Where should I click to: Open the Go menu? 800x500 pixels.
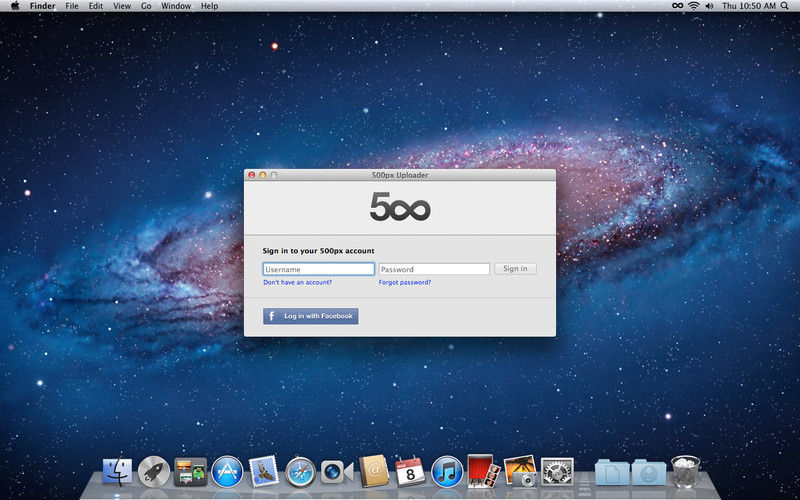146,6
